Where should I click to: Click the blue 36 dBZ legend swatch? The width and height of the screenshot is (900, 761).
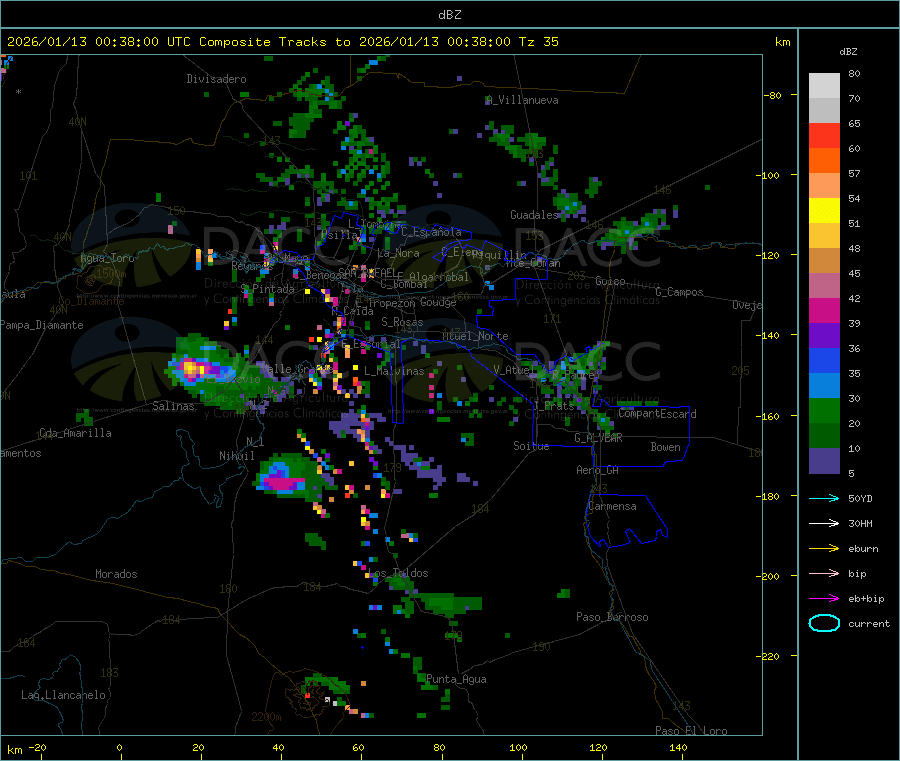coord(824,360)
